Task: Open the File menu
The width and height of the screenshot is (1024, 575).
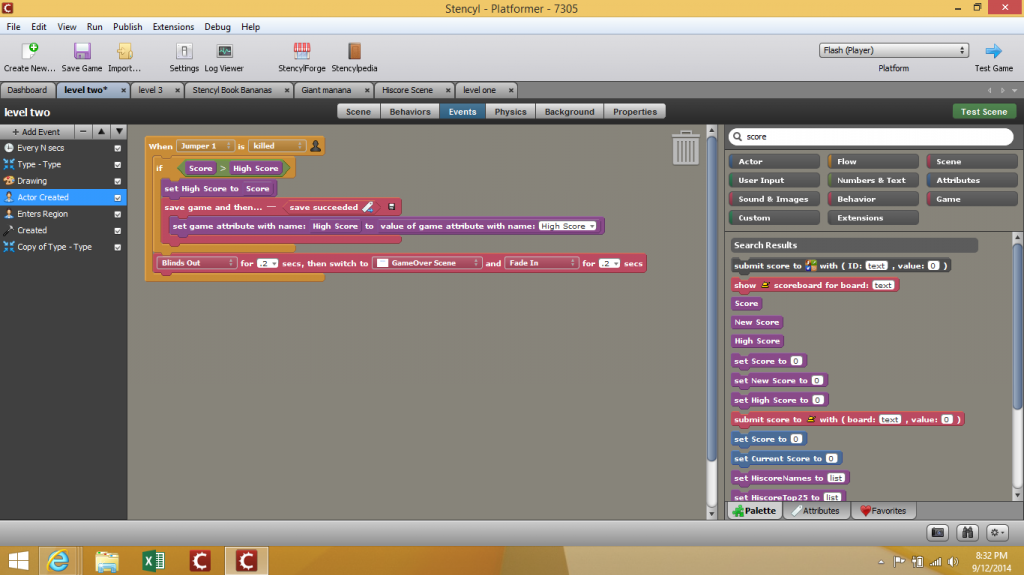Action: coord(13,27)
